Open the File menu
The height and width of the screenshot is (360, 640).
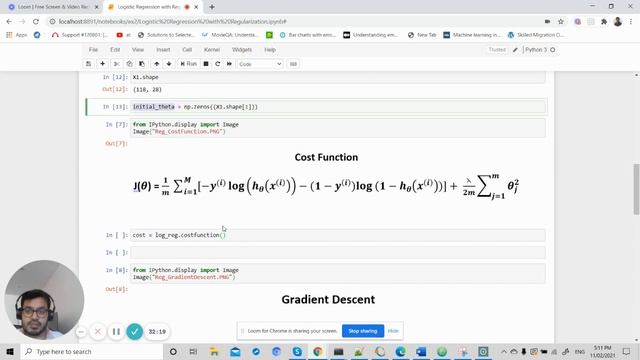[x=93, y=50]
